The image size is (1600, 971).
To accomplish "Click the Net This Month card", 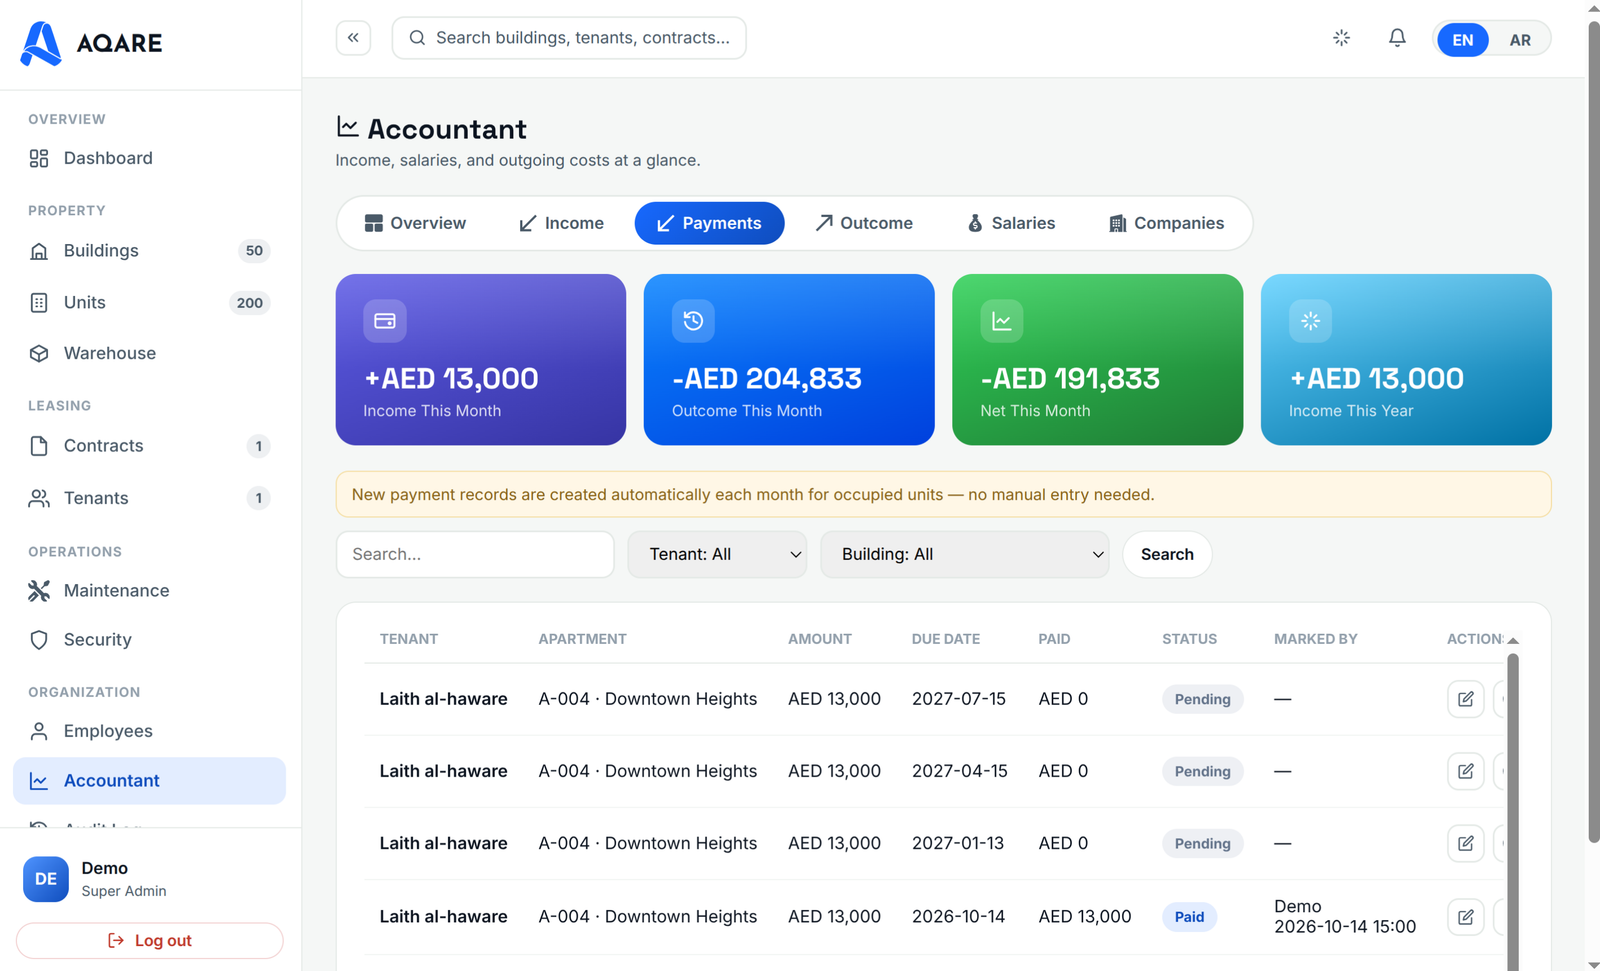I will (x=1098, y=360).
